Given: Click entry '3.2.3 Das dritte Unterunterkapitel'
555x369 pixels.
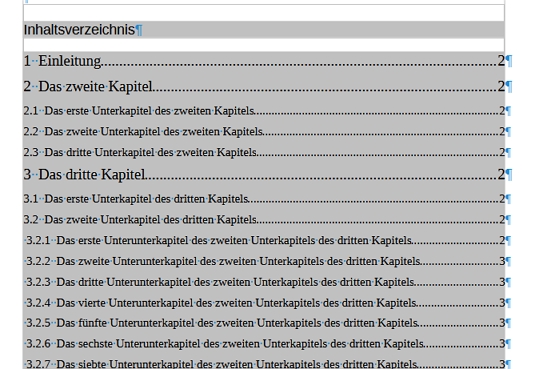Looking at the screenshot, I should [265, 282].
